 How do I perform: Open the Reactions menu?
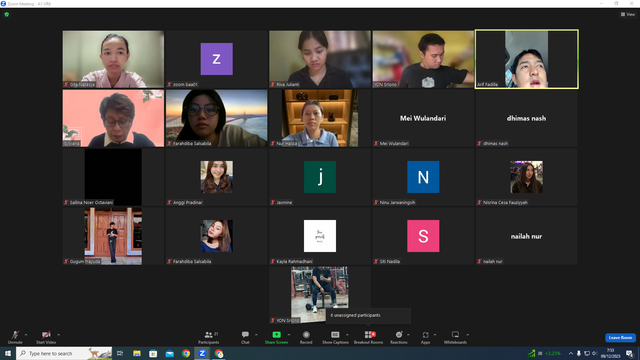[398, 337]
